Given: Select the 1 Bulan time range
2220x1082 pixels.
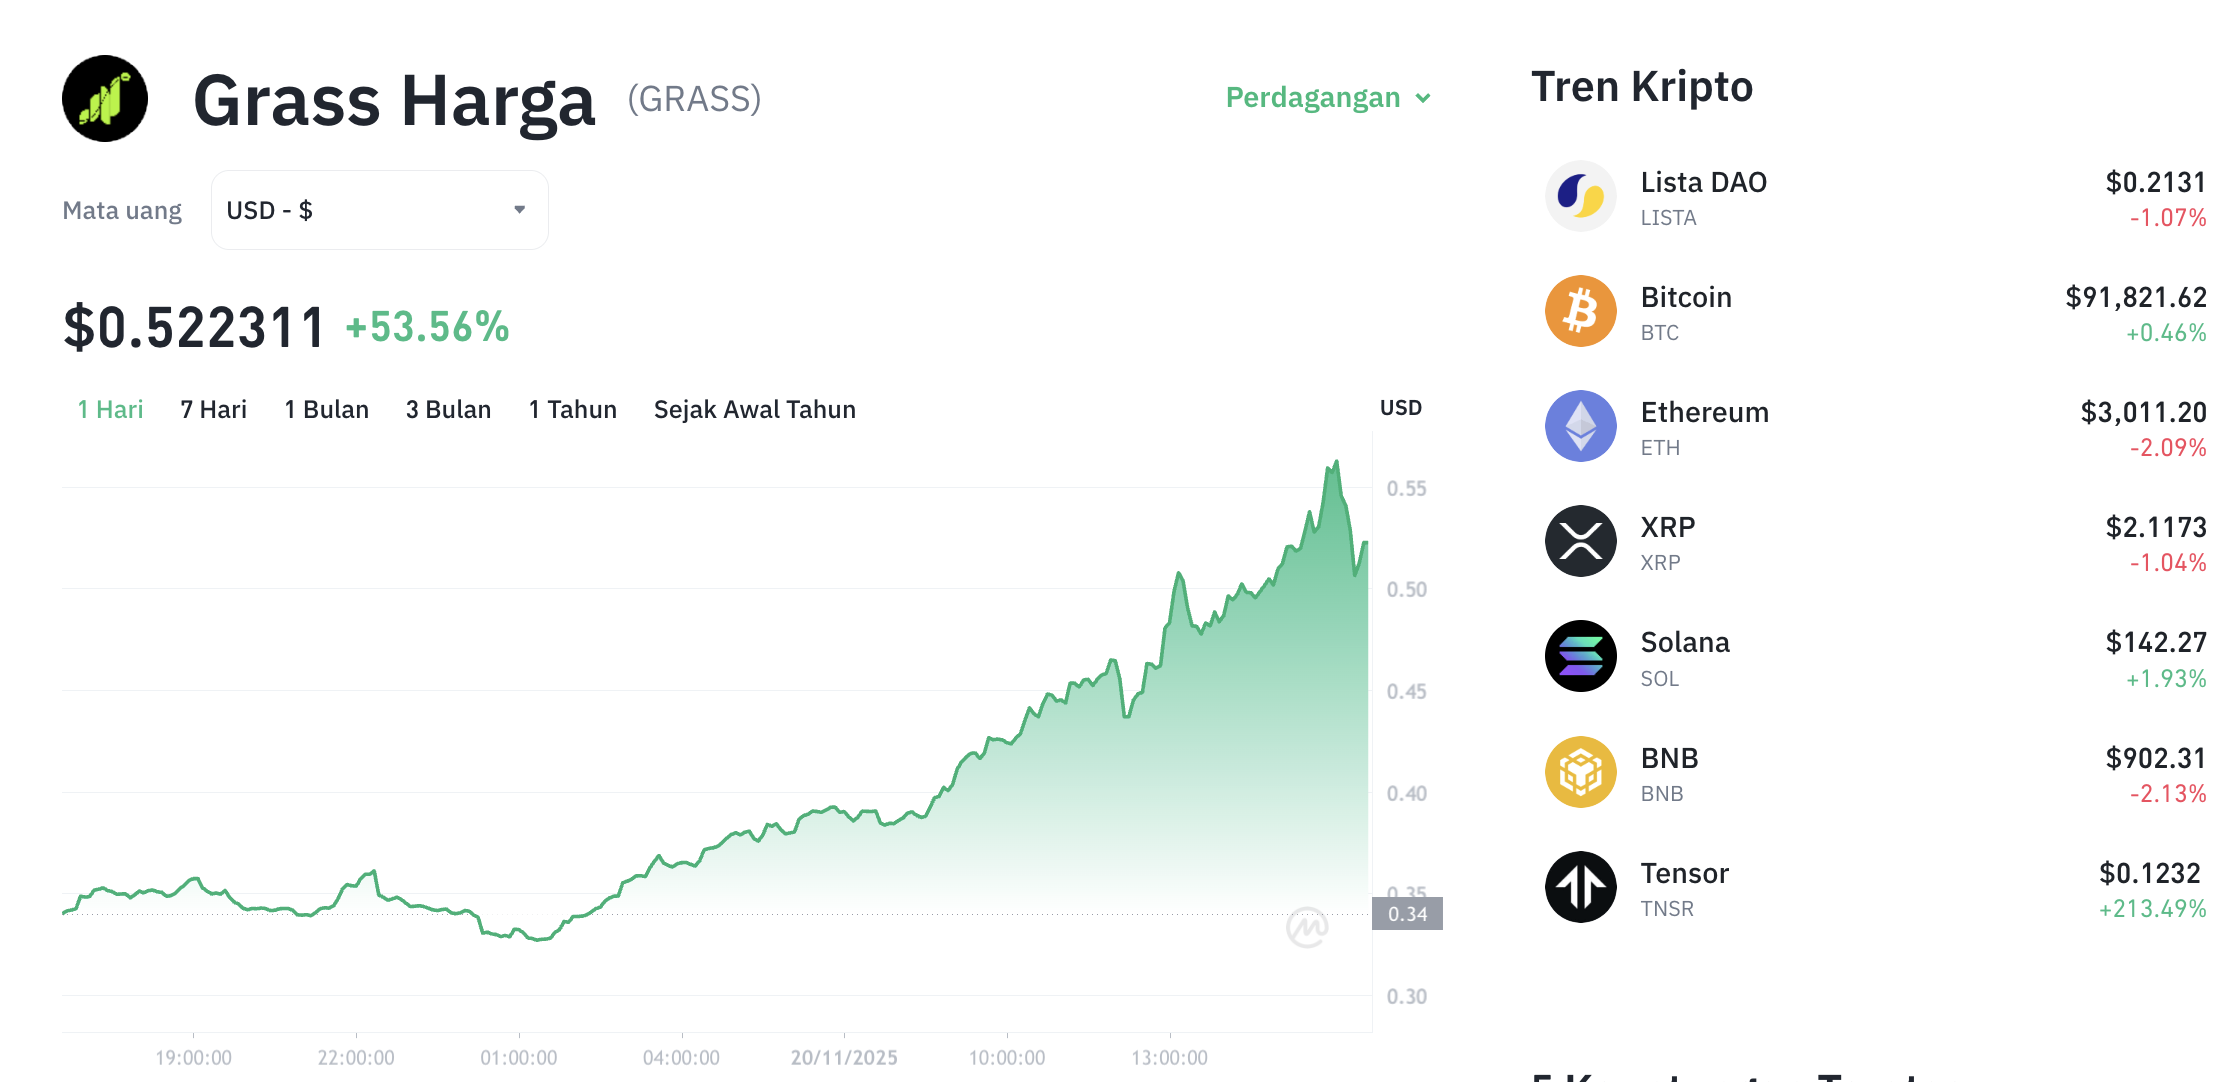Looking at the screenshot, I should point(326,409).
